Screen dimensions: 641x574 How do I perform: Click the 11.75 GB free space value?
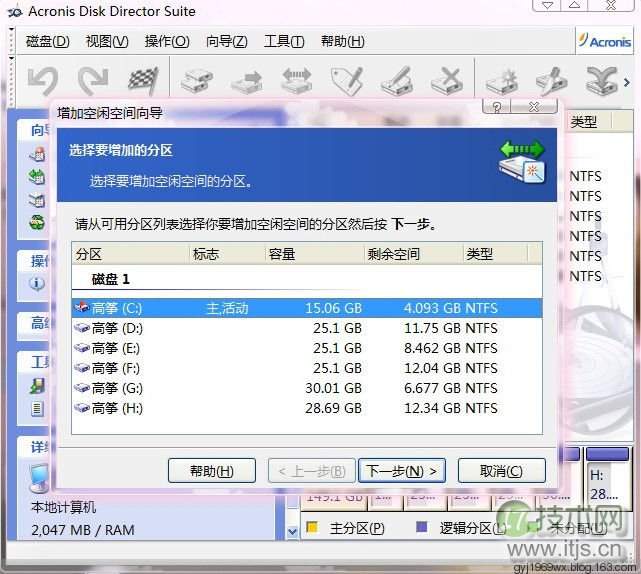pyautogui.click(x=433, y=328)
